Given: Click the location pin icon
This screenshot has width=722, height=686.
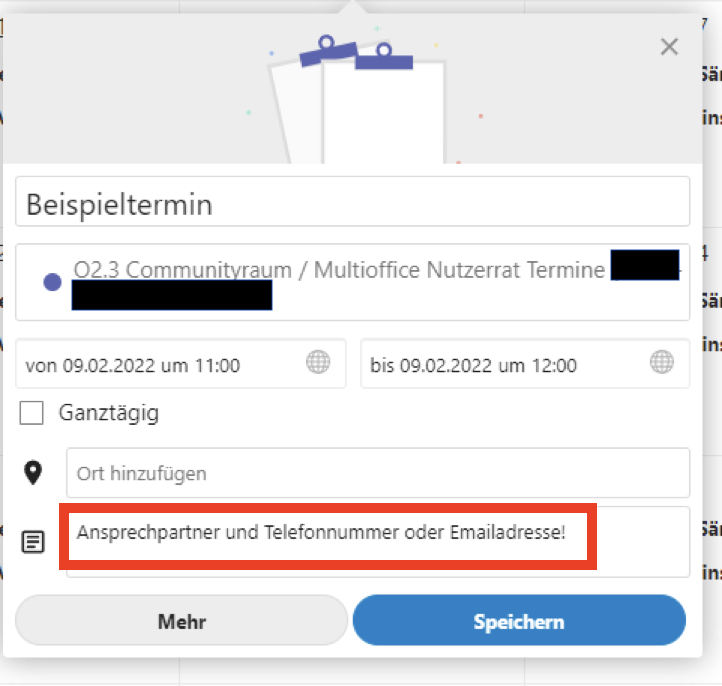Looking at the screenshot, I should click(34, 472).
